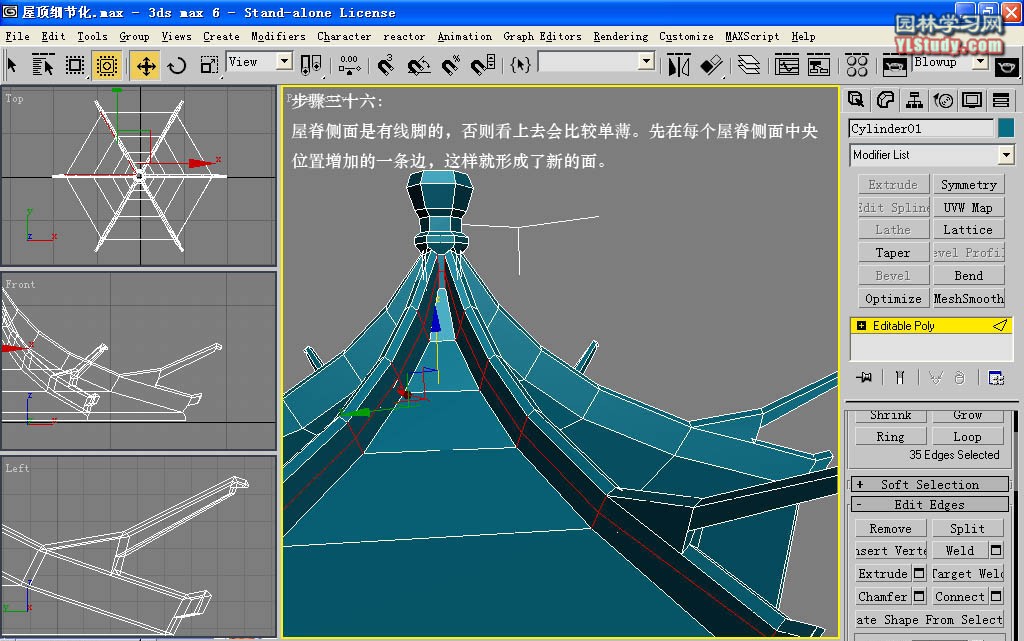Open the Layer Manager
Viewport: 1024px width, 641px height.
748,65
